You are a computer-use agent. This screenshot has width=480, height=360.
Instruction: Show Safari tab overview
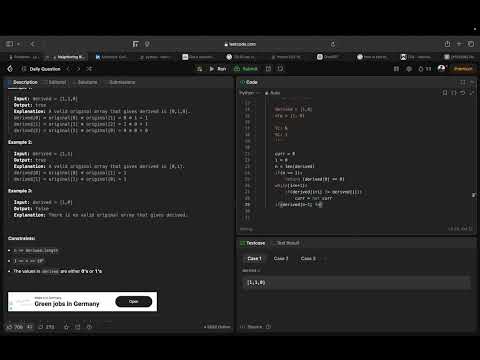(x=471, y=44)
